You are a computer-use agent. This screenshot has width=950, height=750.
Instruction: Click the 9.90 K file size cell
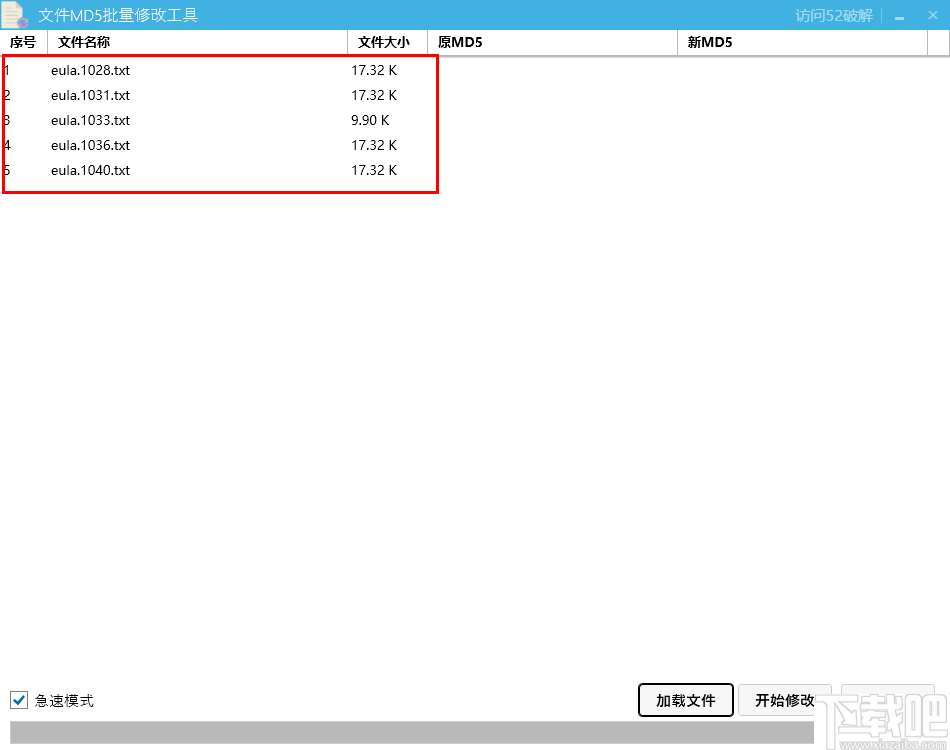370,120
